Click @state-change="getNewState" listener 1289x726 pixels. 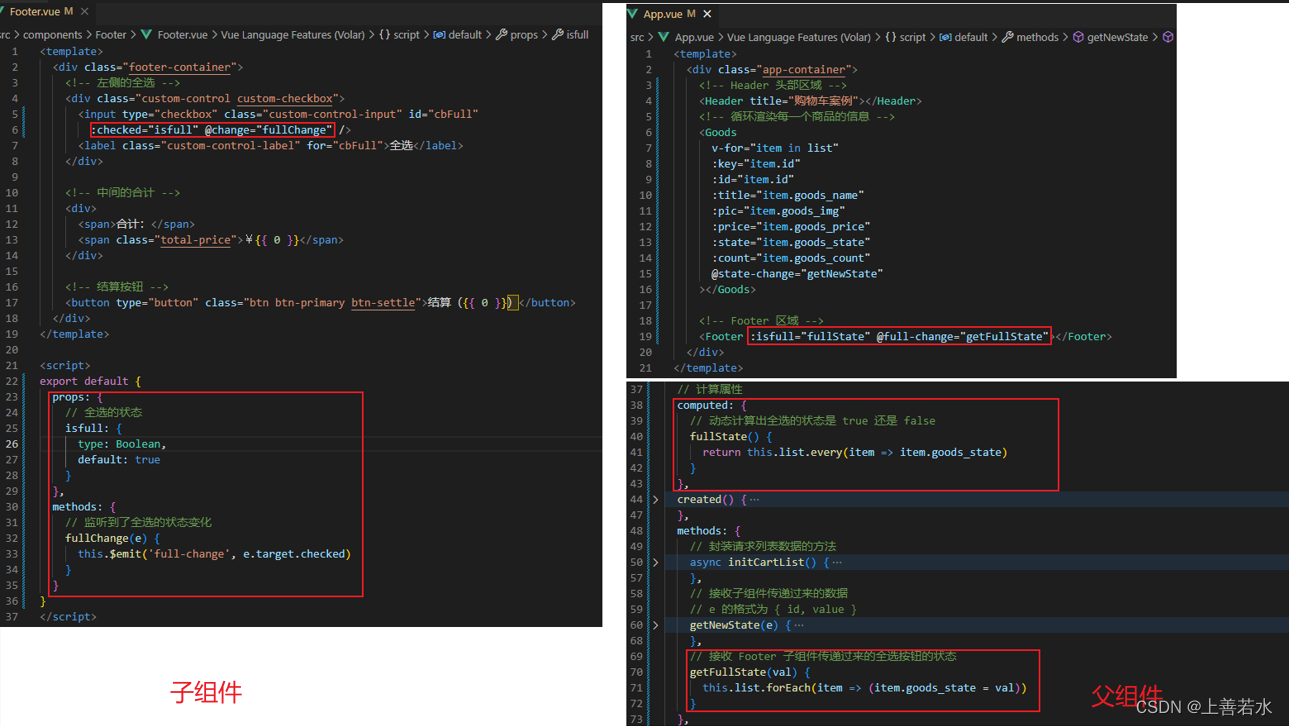(797, 274)
